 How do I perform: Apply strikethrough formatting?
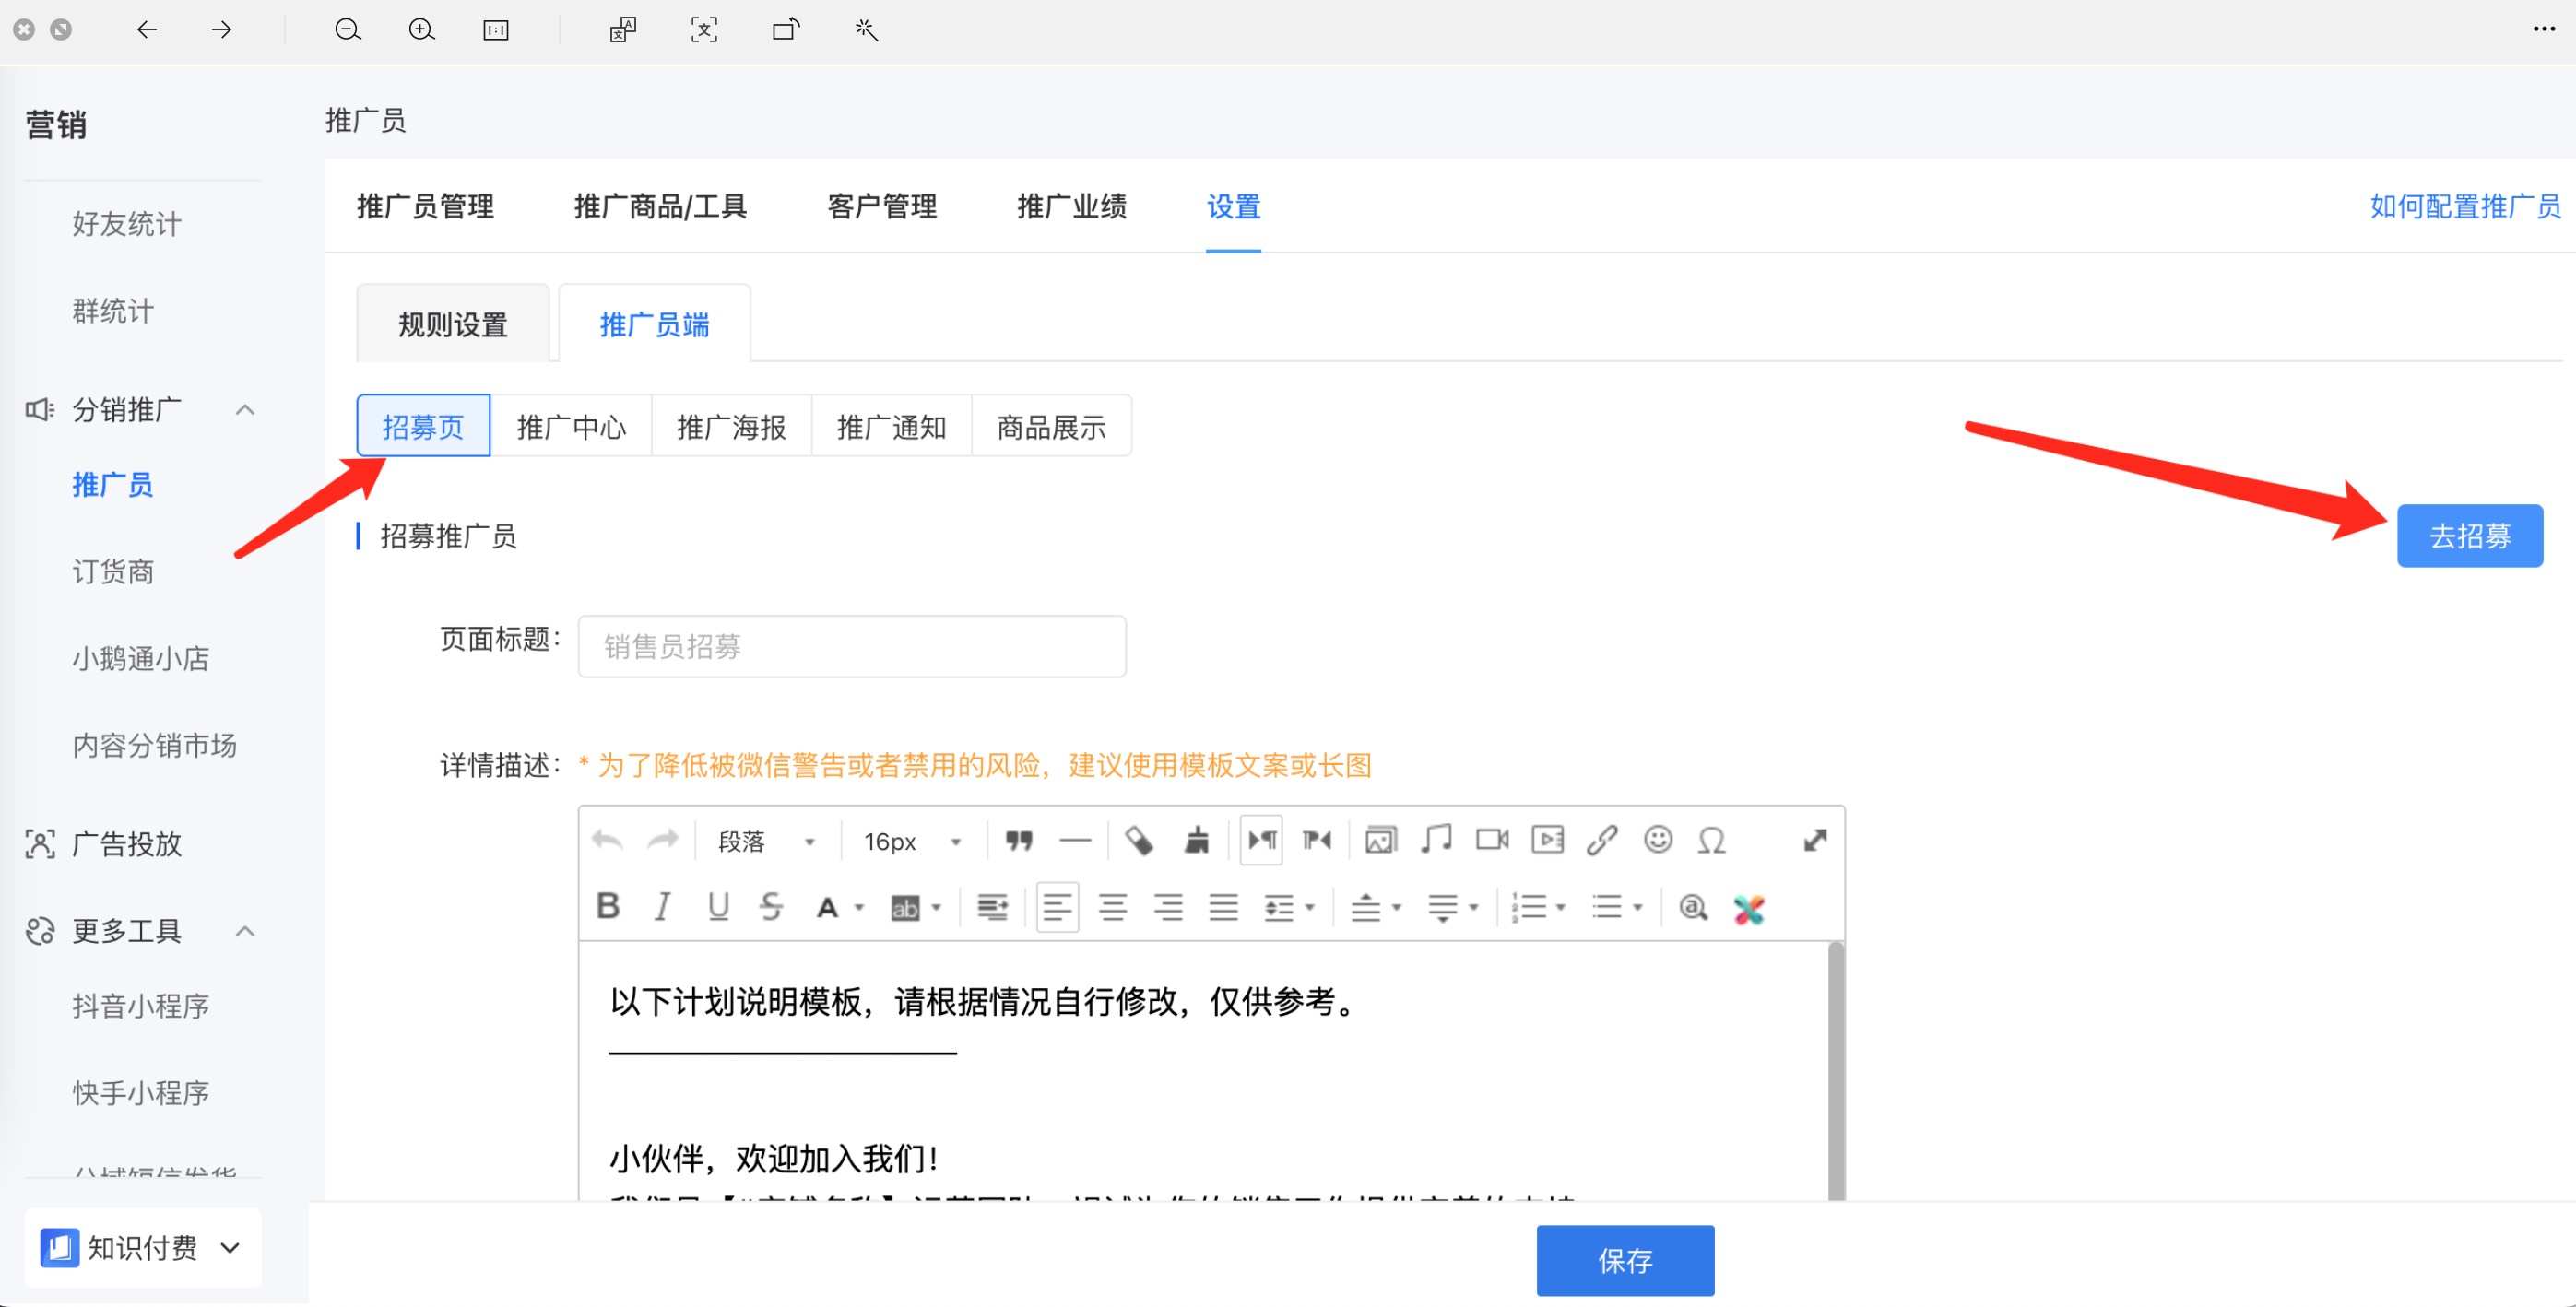tap(770, 906)
